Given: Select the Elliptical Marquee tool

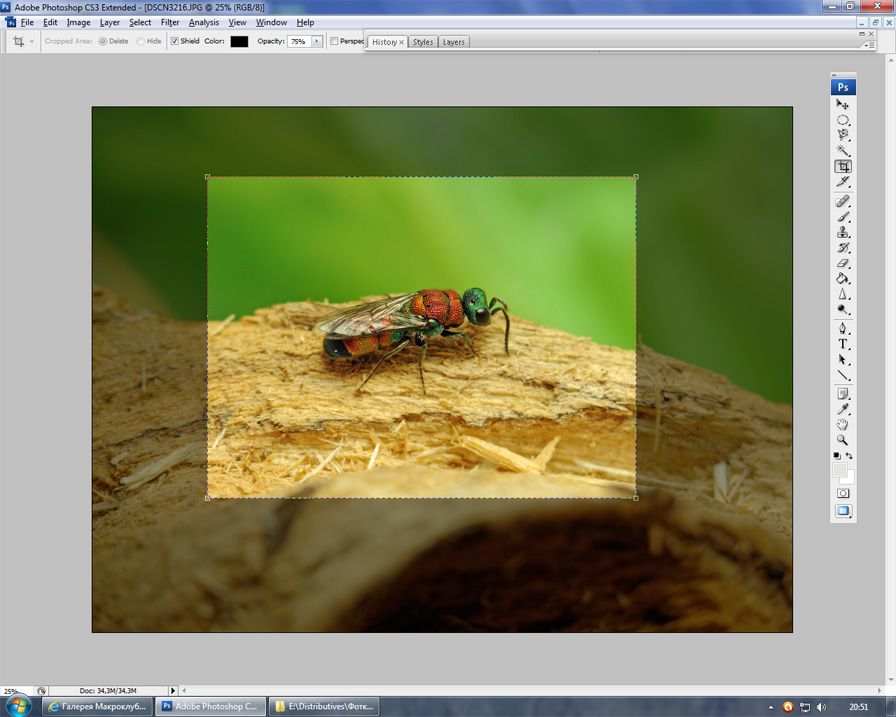Looking at the screenshot, I should (x=843, y=120).
